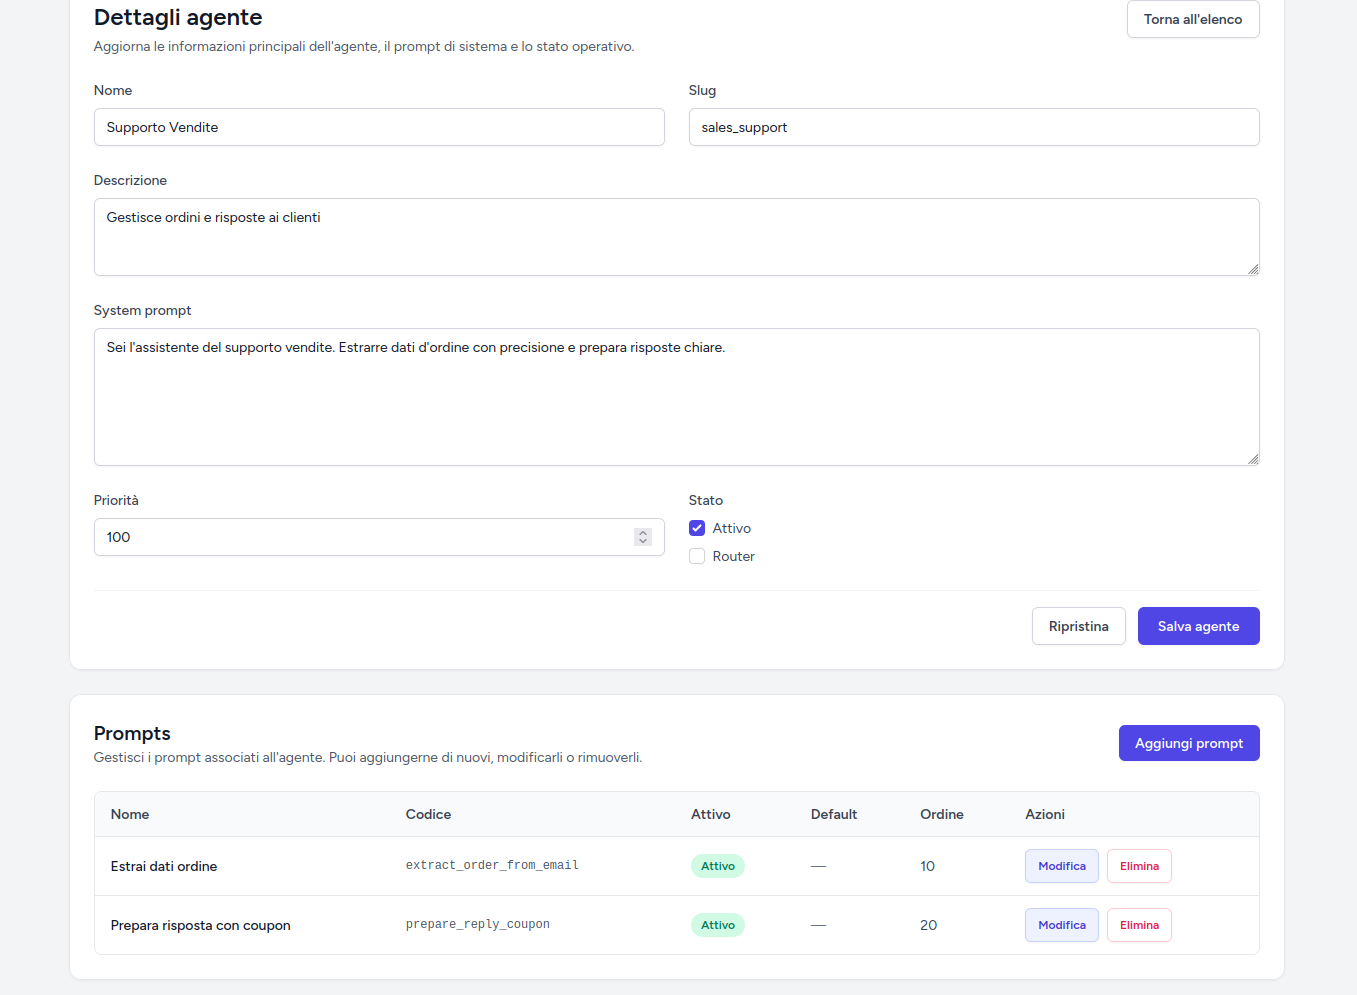Click inside the System prompt textarea
The height and width of the screenshot is (995, 1357).
[x=675, y=396]
